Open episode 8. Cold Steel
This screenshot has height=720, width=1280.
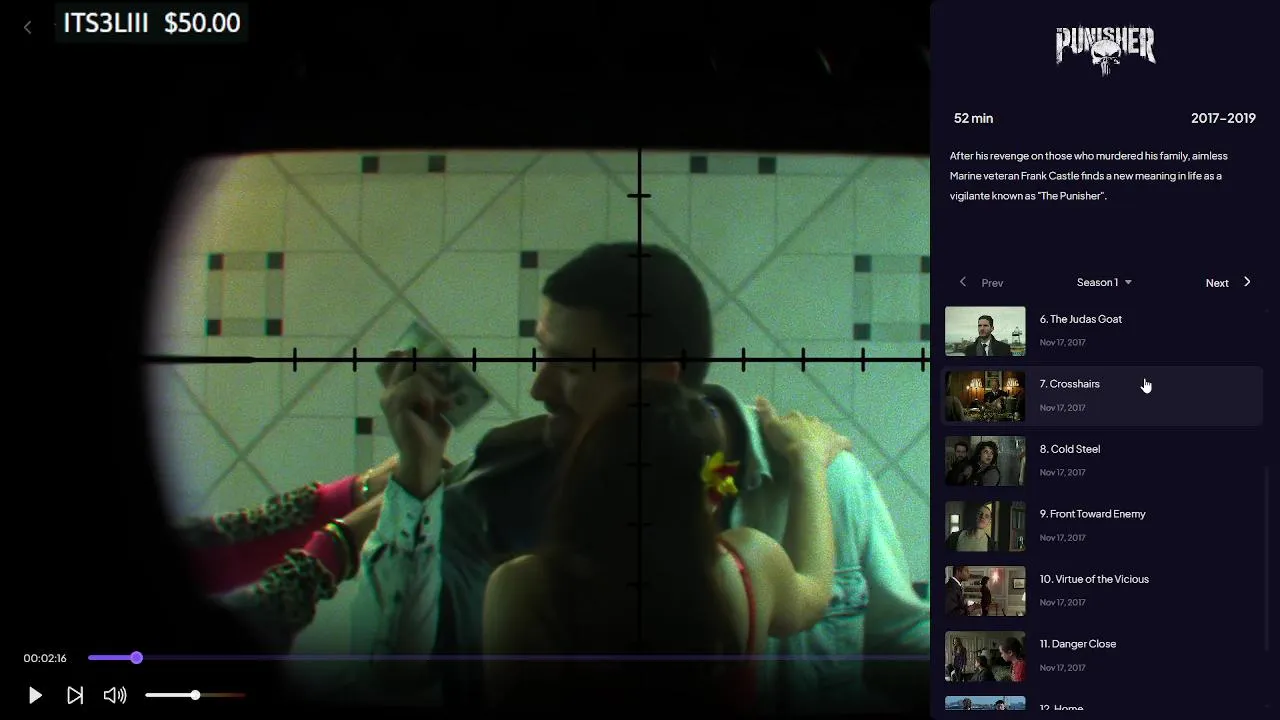click(1104, 460)
